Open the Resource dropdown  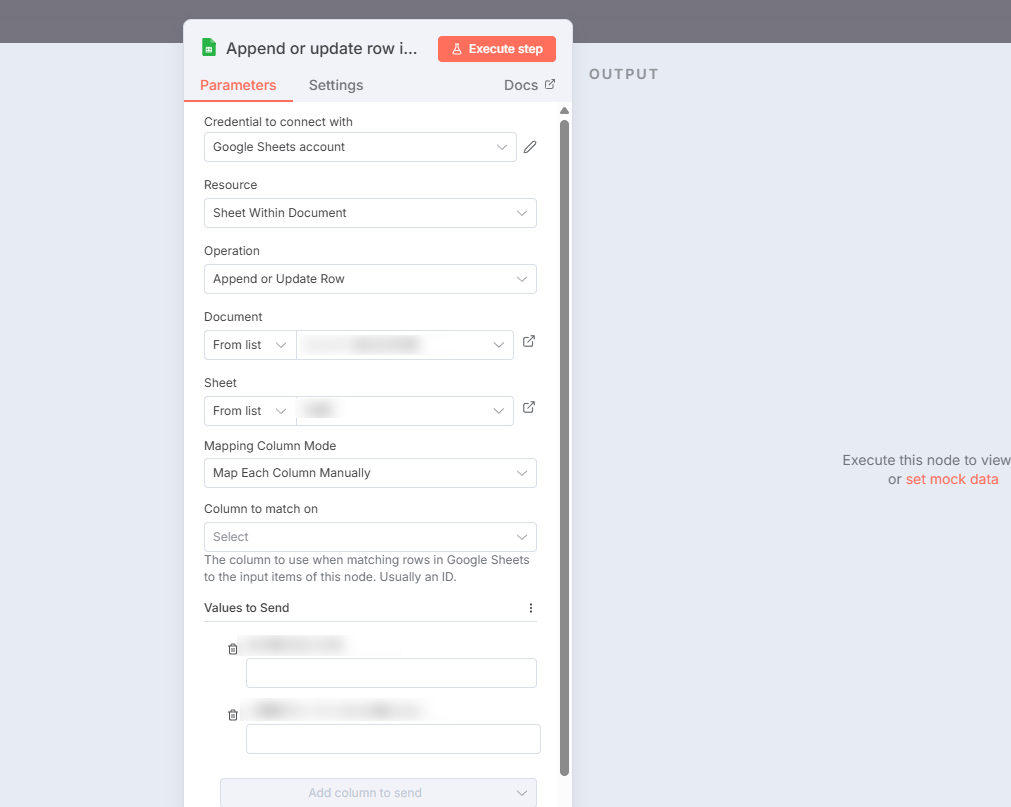click(370, 213)
